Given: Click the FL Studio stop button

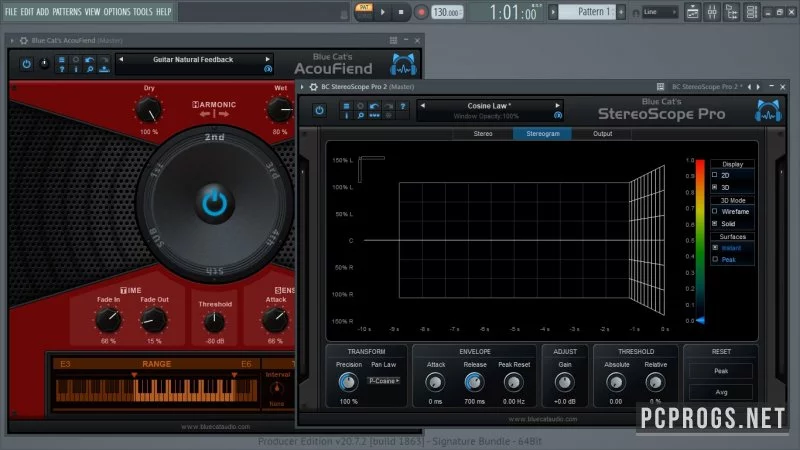Looking at the screenshot, I should click(x=401, y=12).
